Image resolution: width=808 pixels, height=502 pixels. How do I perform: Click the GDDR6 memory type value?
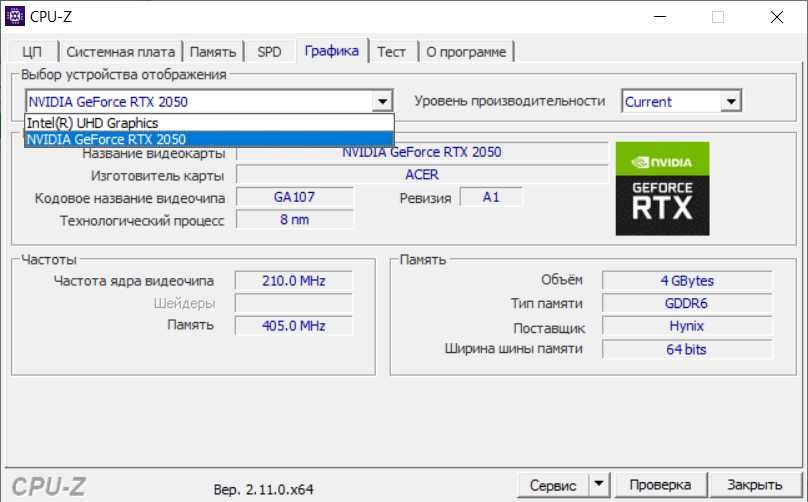(x=687, y=303)
